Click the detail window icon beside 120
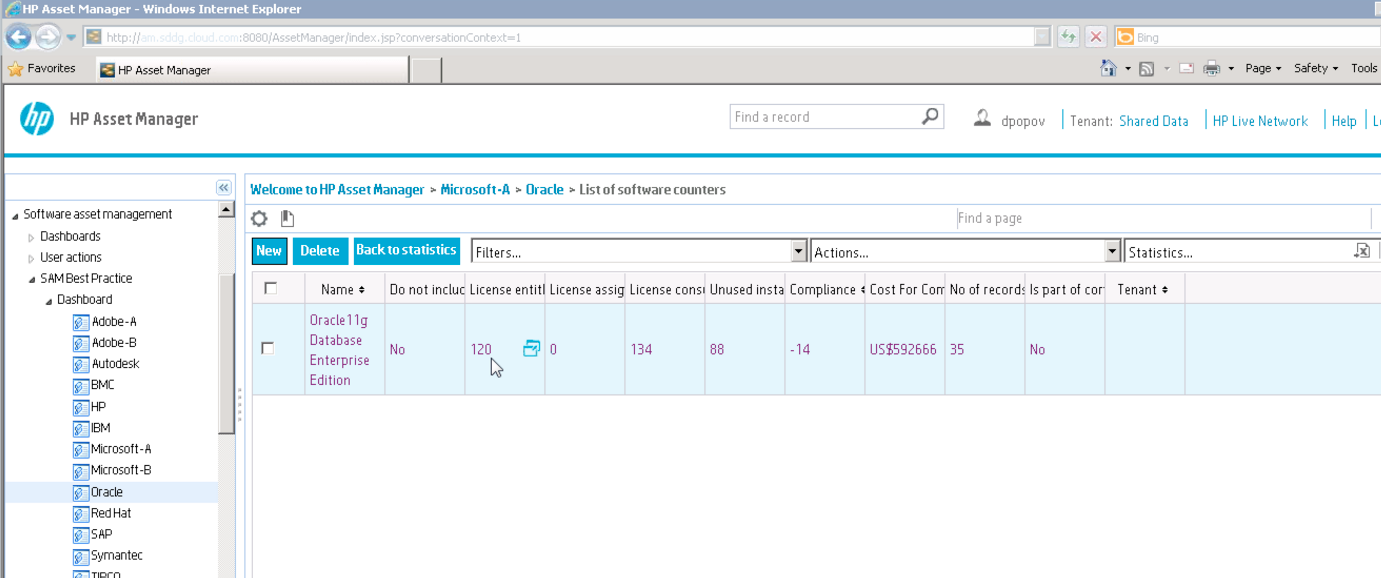The height and width of the screenshot is (578, 1381). pos(531,348)
